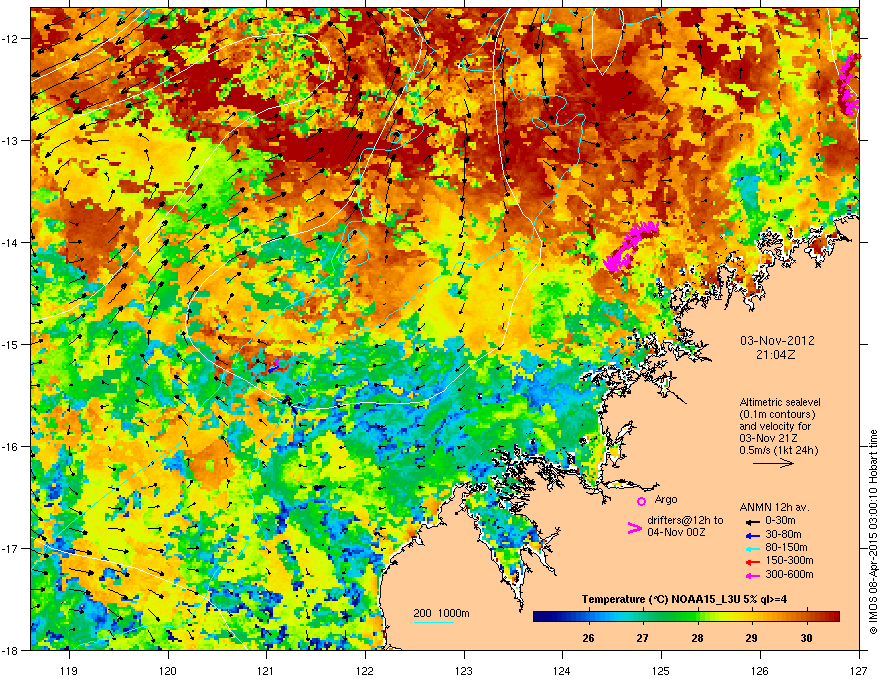Screen dimensions: 880x680
Task: Click the longitude axis label 122
Action: 365,670
